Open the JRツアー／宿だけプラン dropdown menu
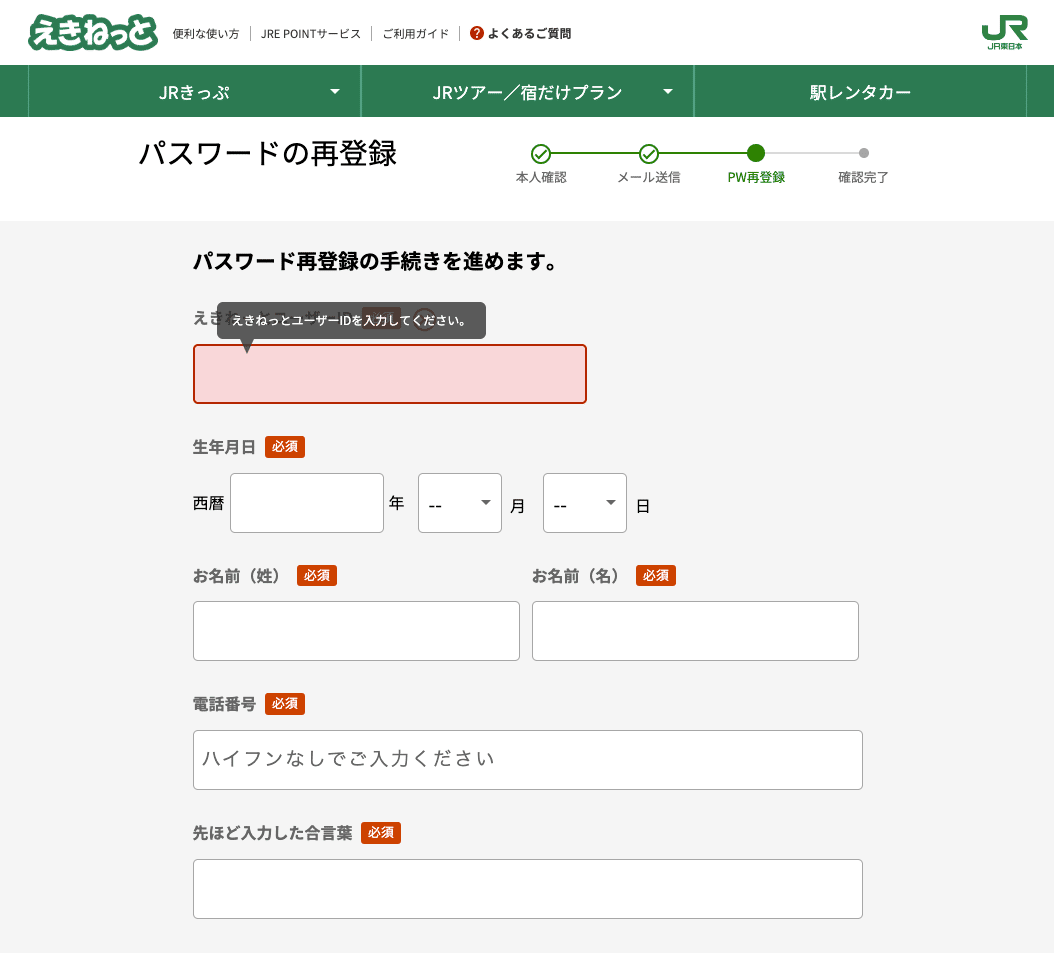The height and width of the screenshot is (953, 1054). (x=527, y=91)
